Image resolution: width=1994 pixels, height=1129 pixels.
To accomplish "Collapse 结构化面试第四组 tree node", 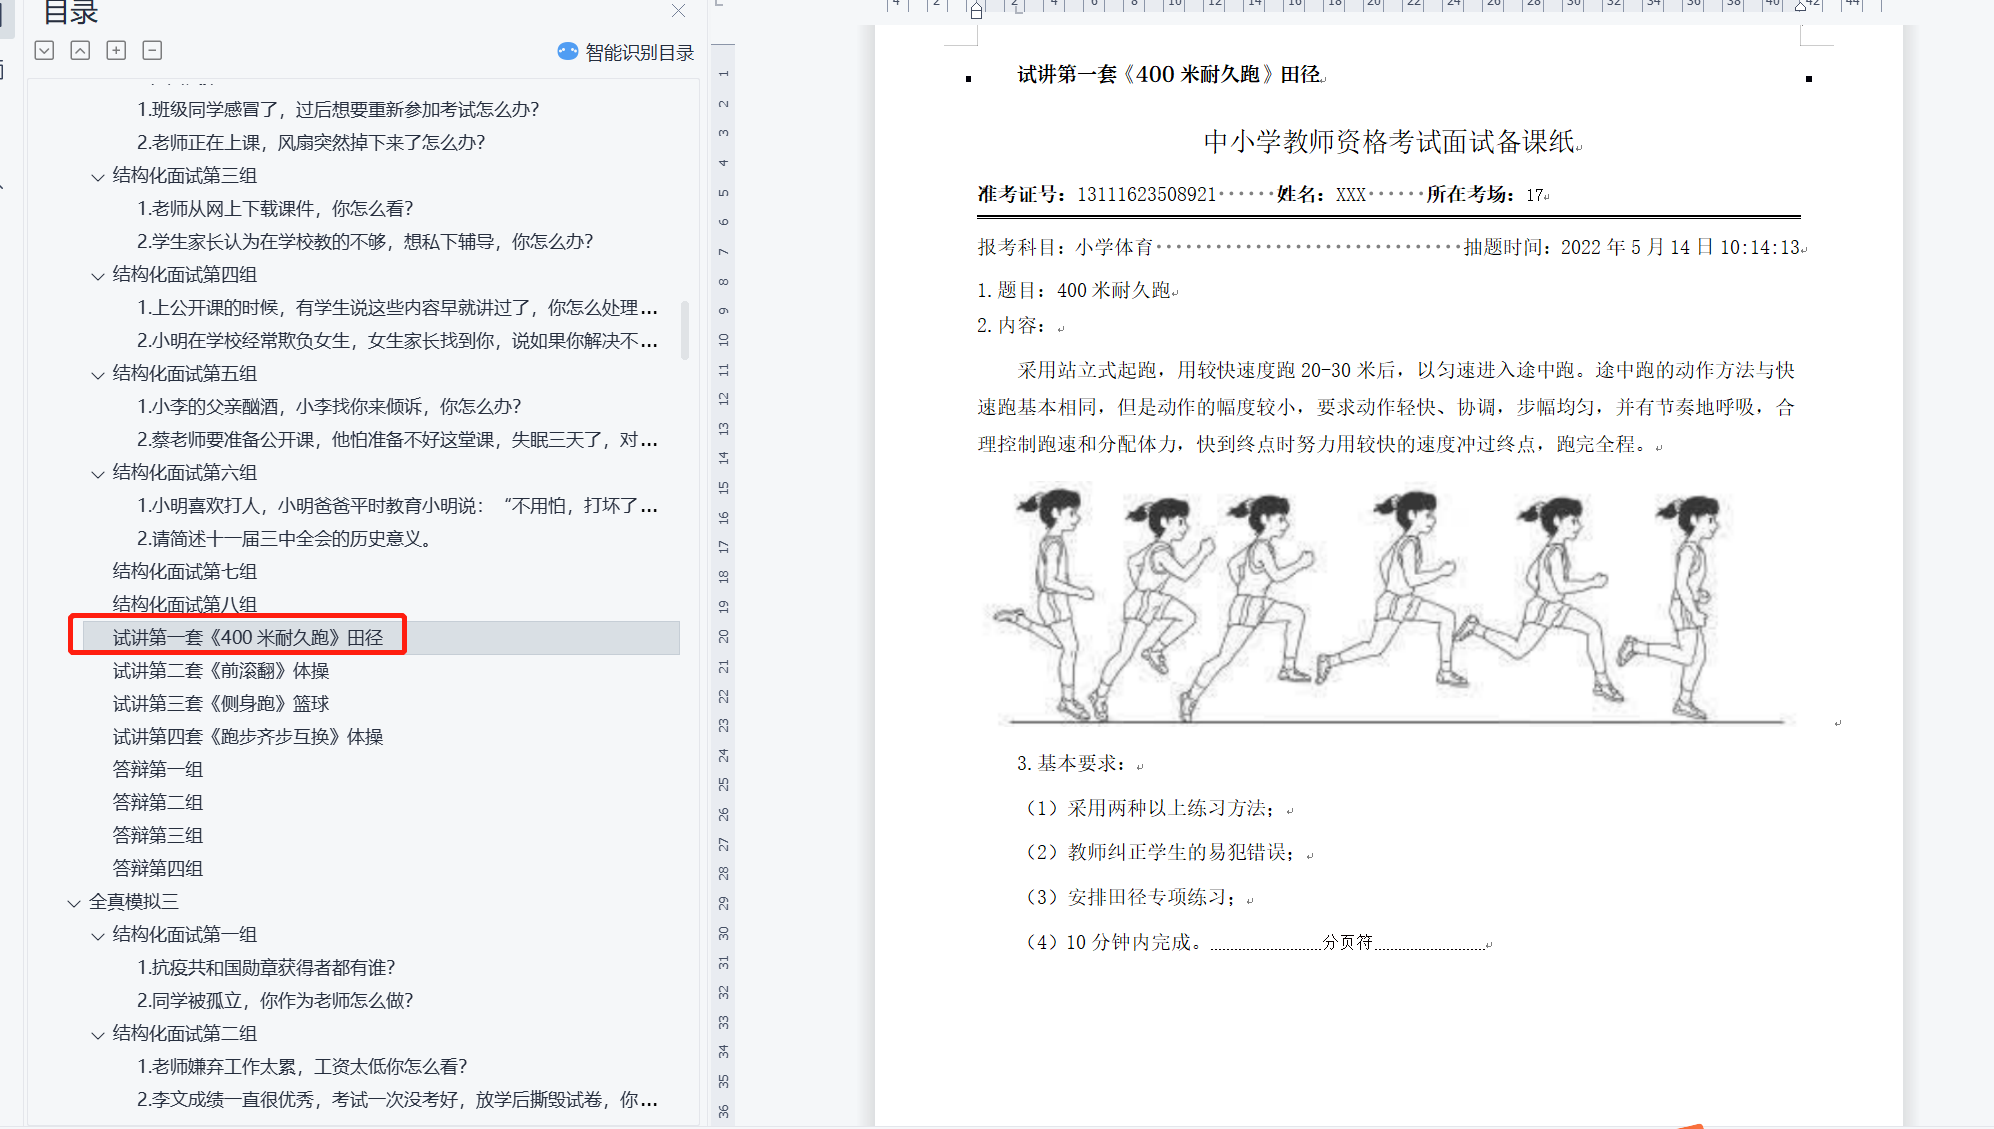I will coord(98,276).
